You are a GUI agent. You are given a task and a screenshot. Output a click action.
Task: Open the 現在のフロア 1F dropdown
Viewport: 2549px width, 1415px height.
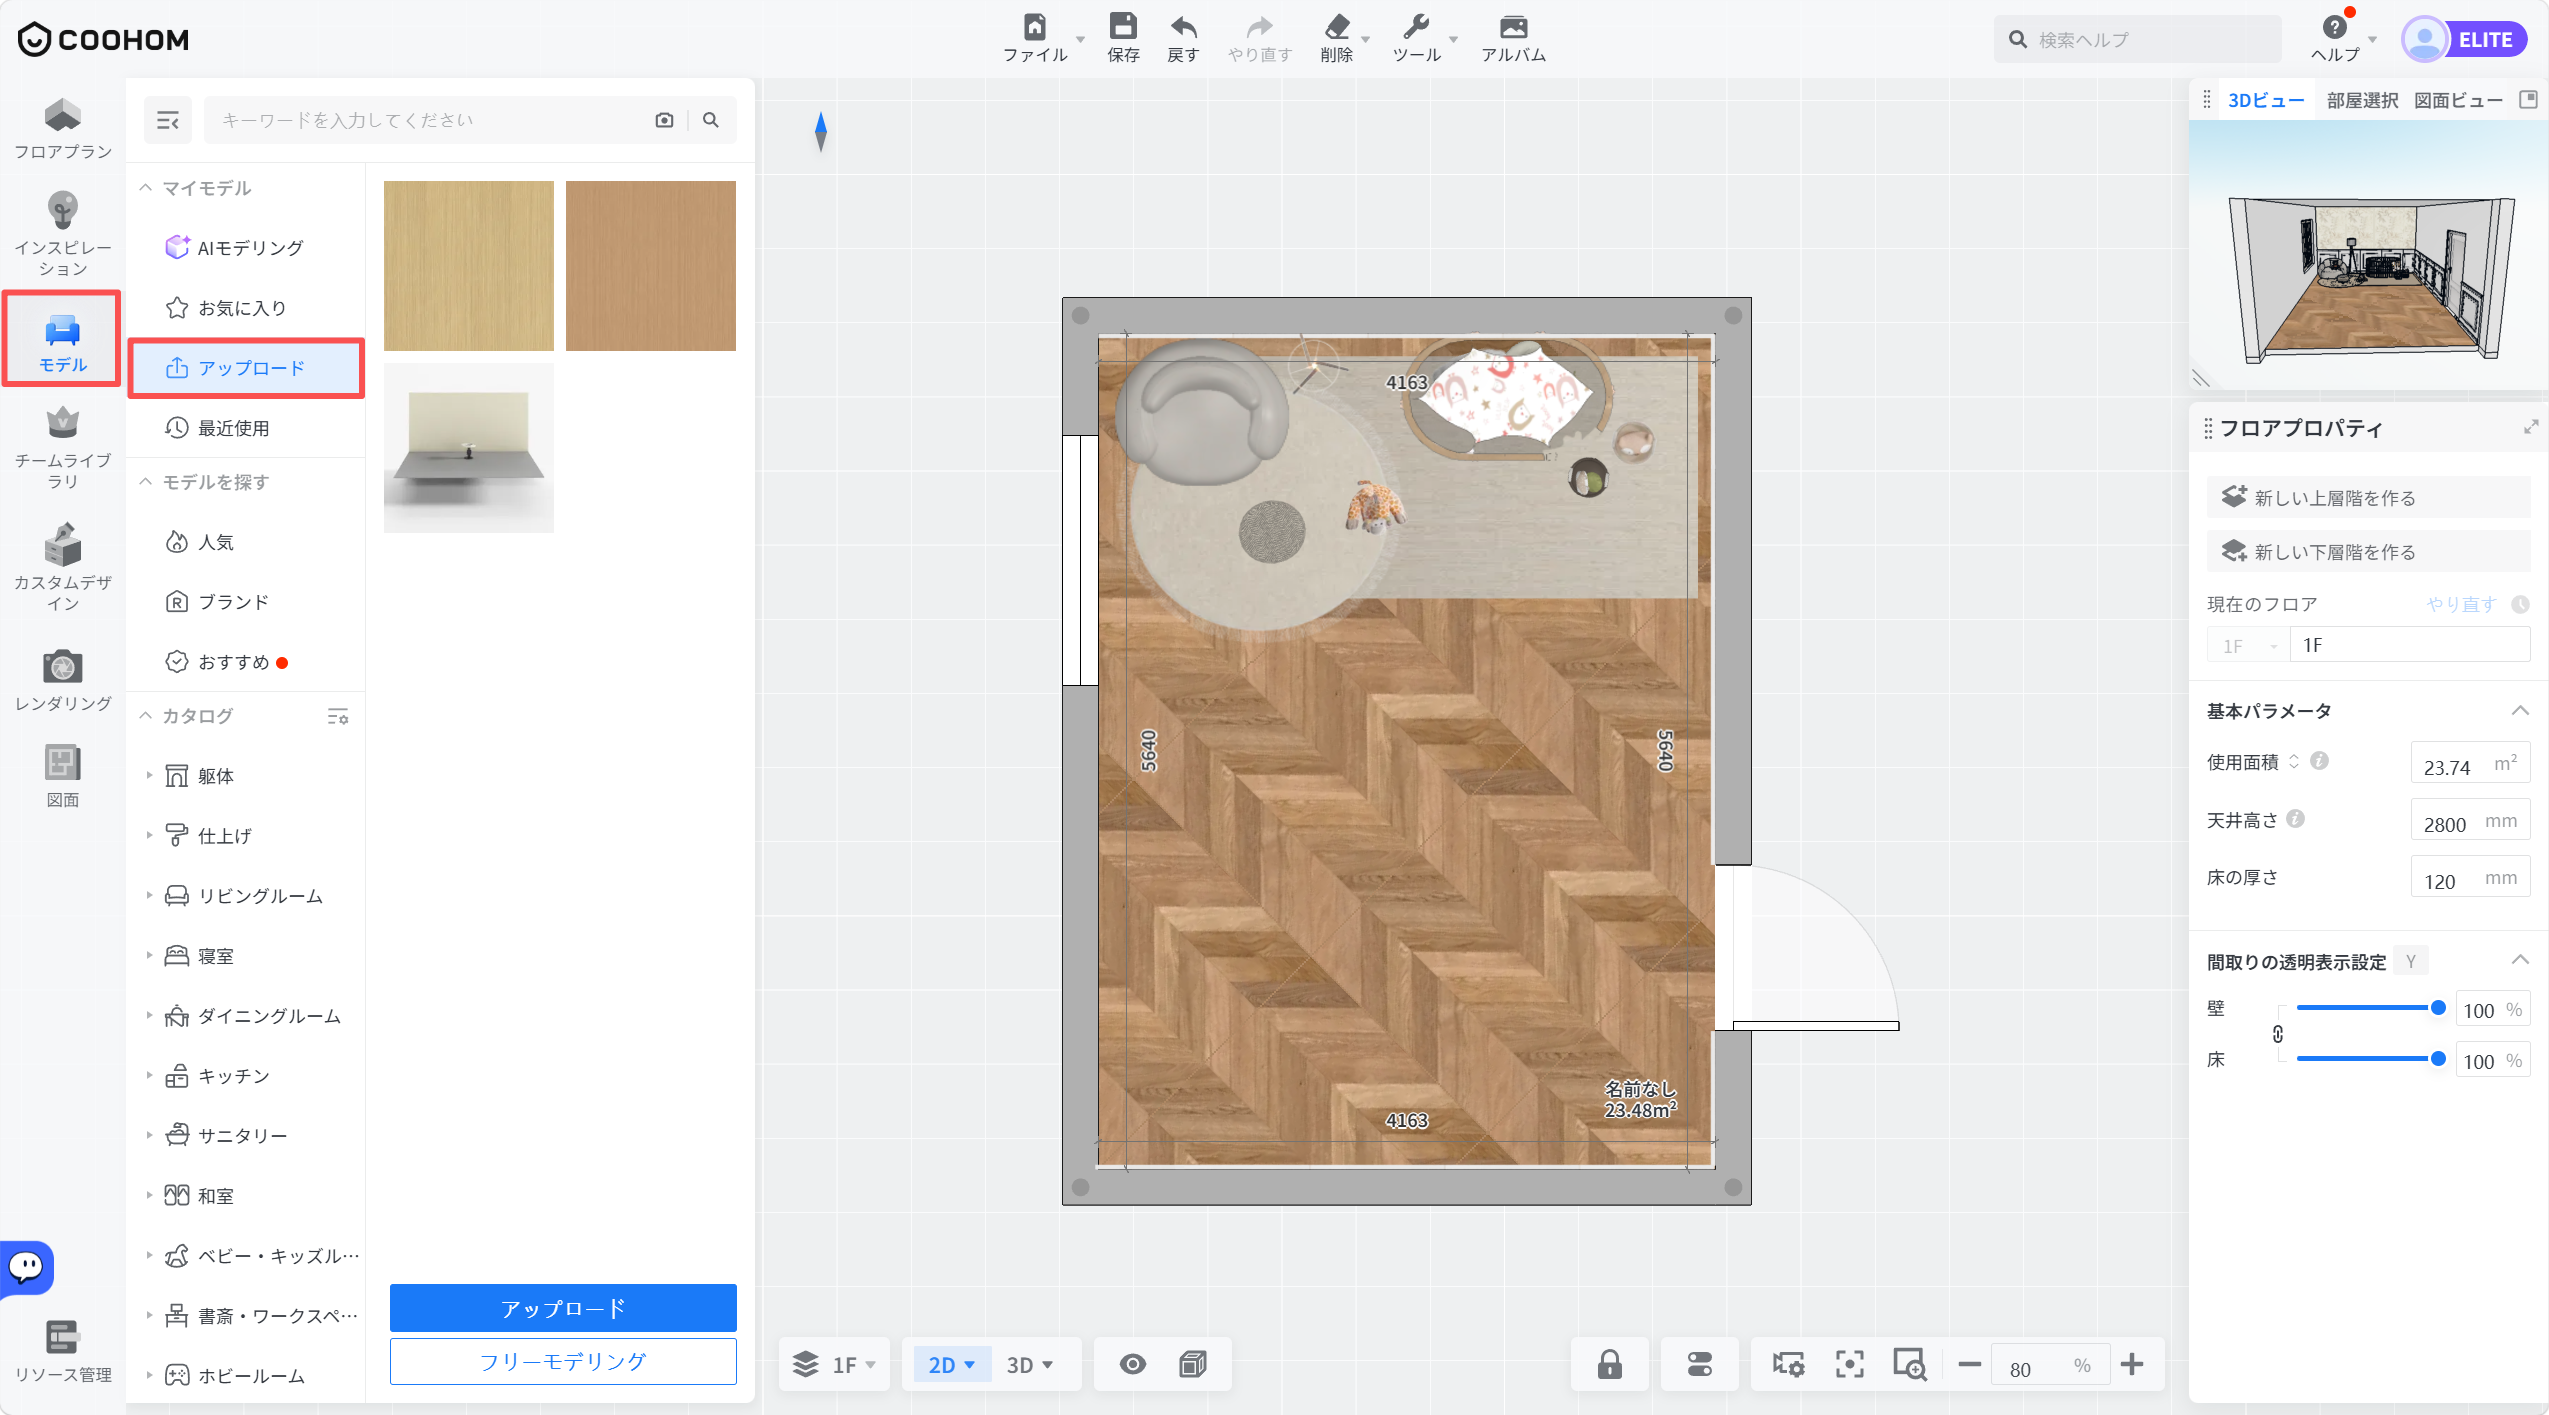click(x=2247, y=646)
